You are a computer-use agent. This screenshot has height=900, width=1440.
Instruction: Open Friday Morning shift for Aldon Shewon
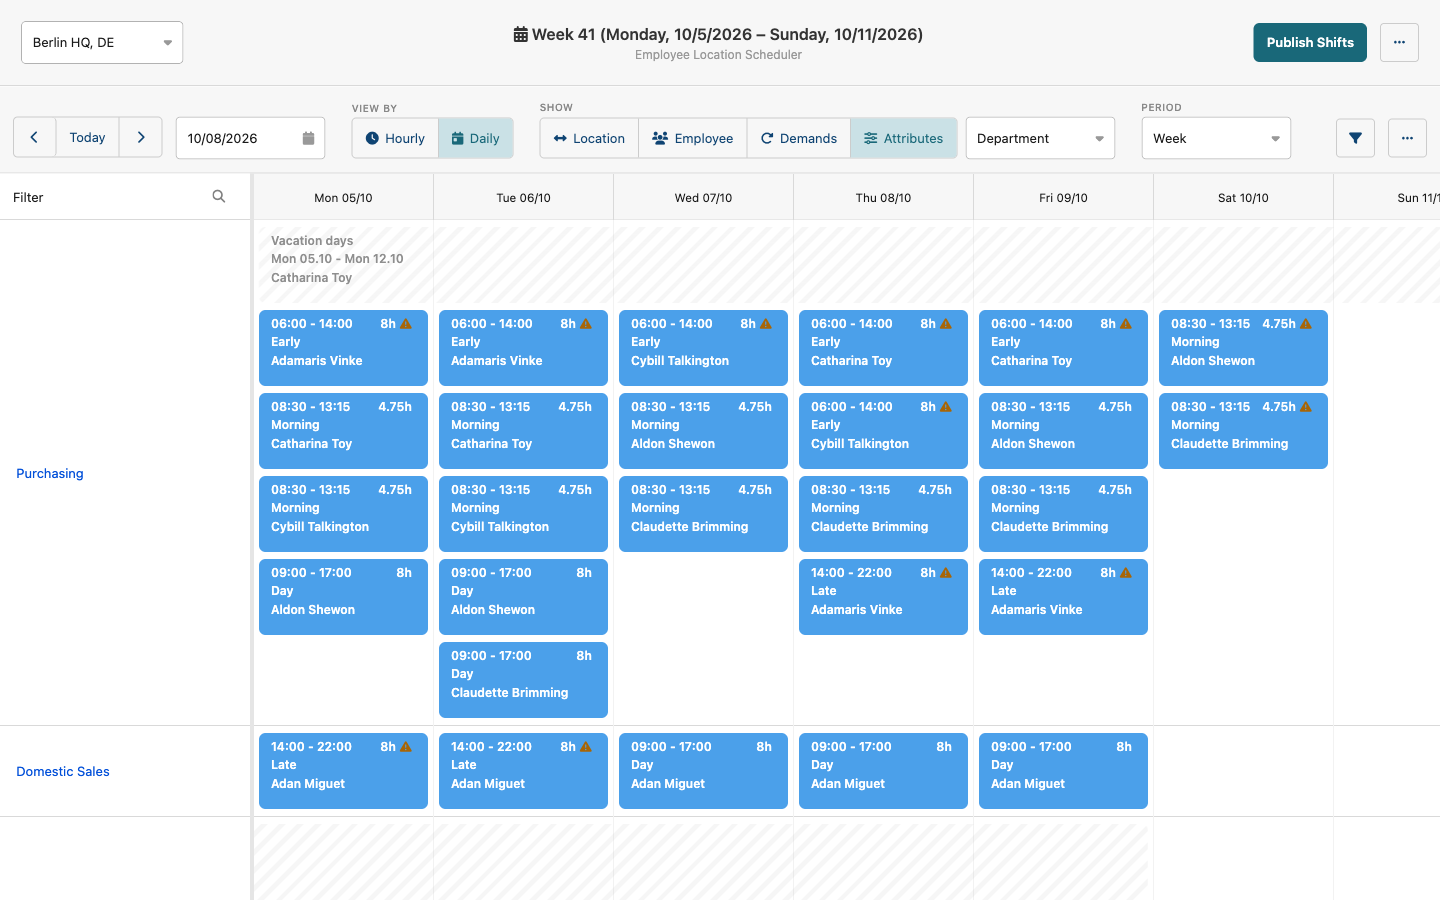tap(1063, 431)
